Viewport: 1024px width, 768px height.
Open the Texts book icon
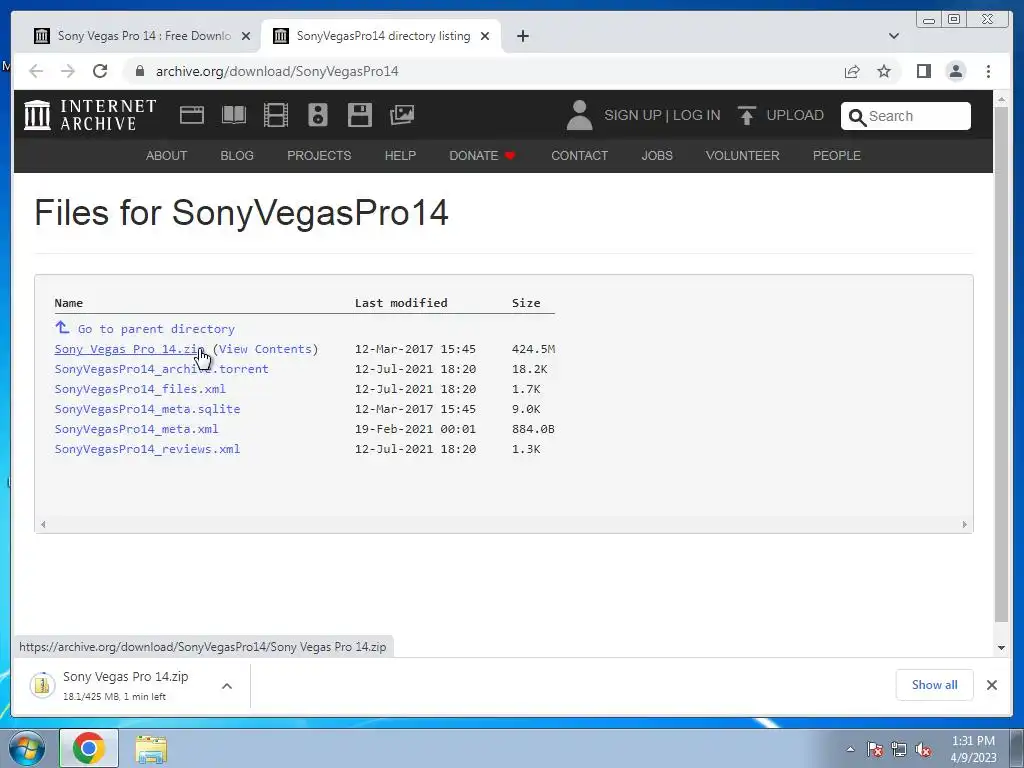pos(234,115)
